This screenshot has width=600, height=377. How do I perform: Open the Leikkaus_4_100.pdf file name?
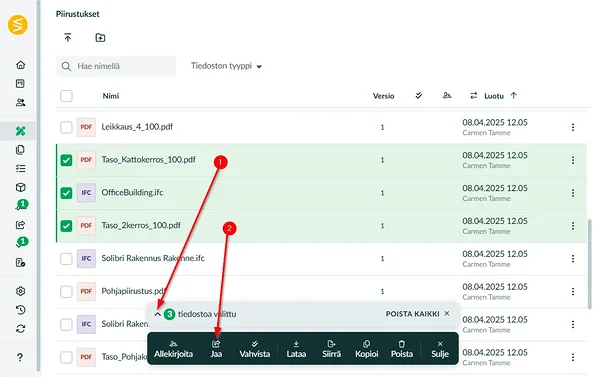(x=137, y=127)
